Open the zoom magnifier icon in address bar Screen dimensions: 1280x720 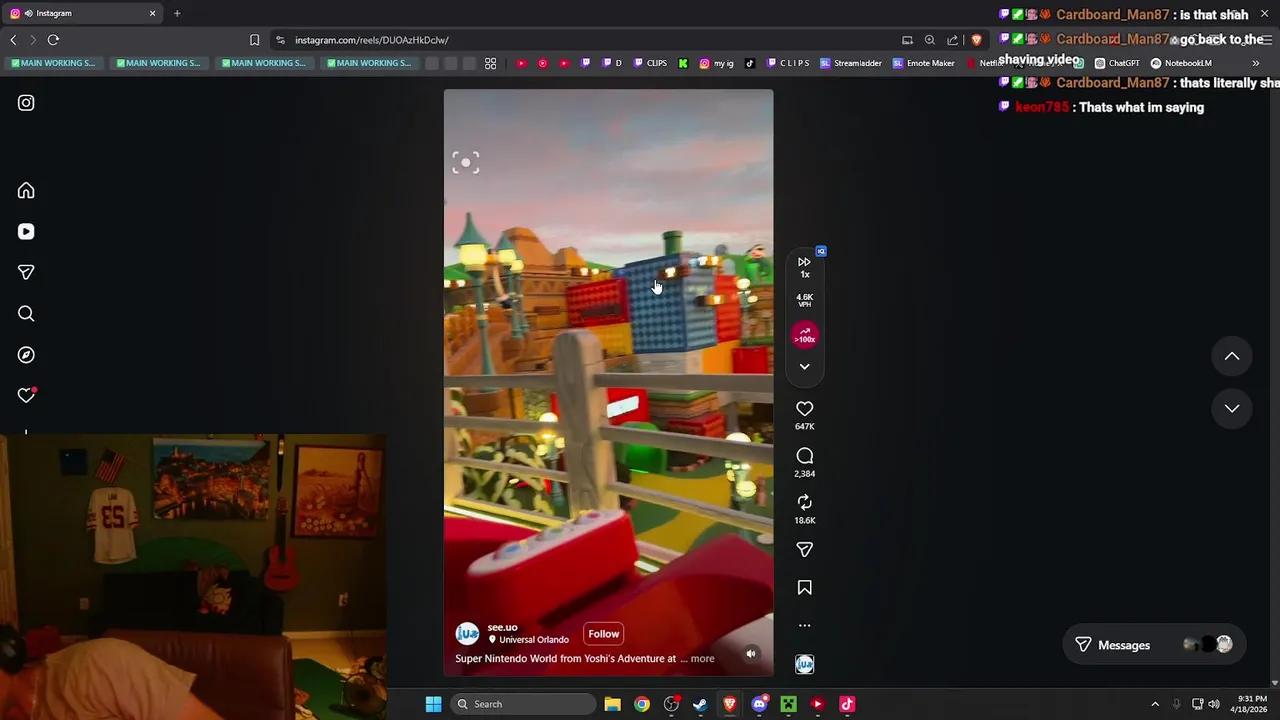[929, 40]
